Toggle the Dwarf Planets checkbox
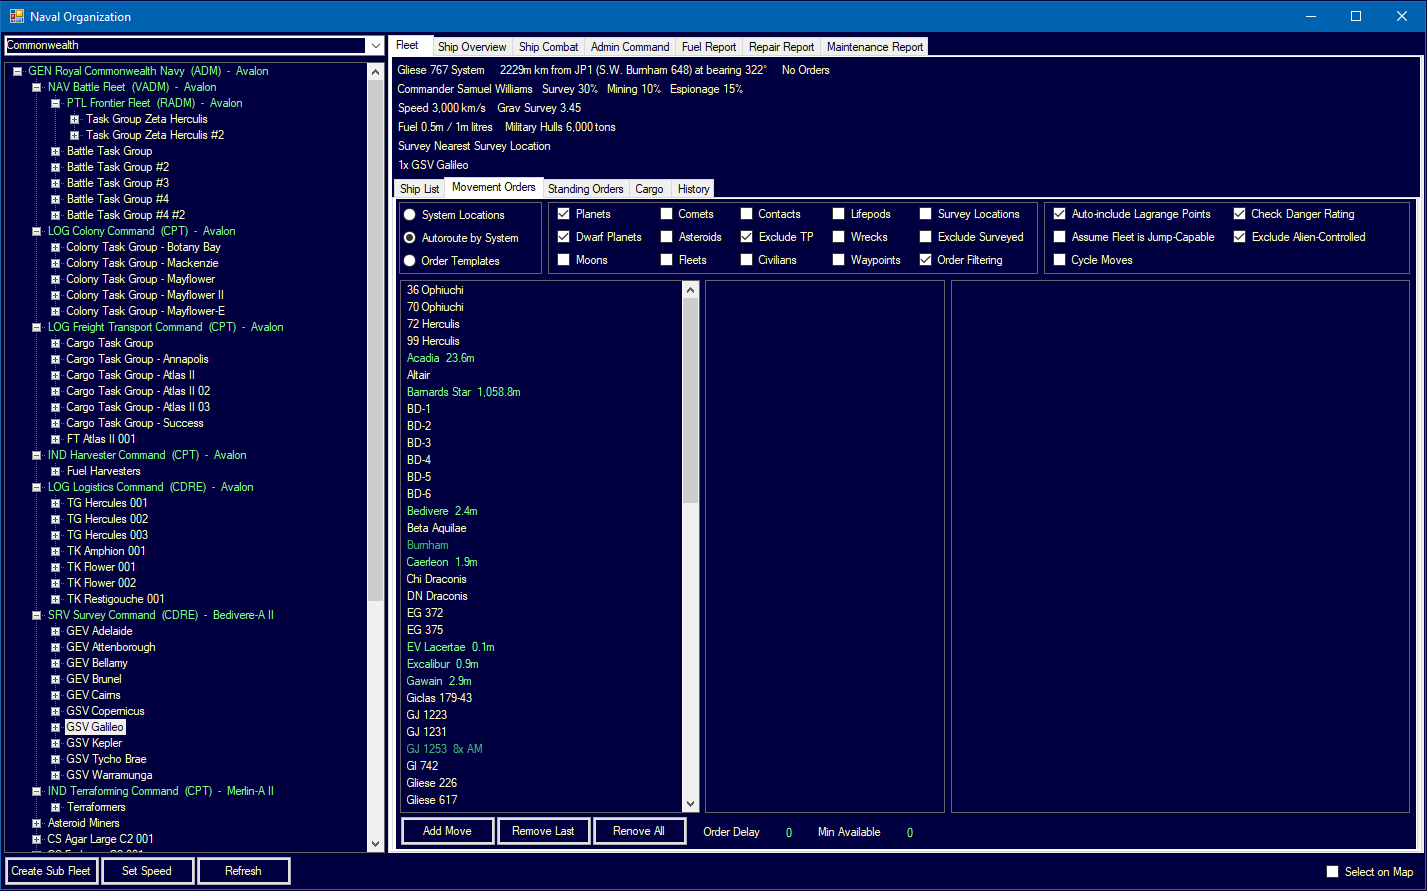This screenshot has height=891, width=1427. tap(564, 237)
